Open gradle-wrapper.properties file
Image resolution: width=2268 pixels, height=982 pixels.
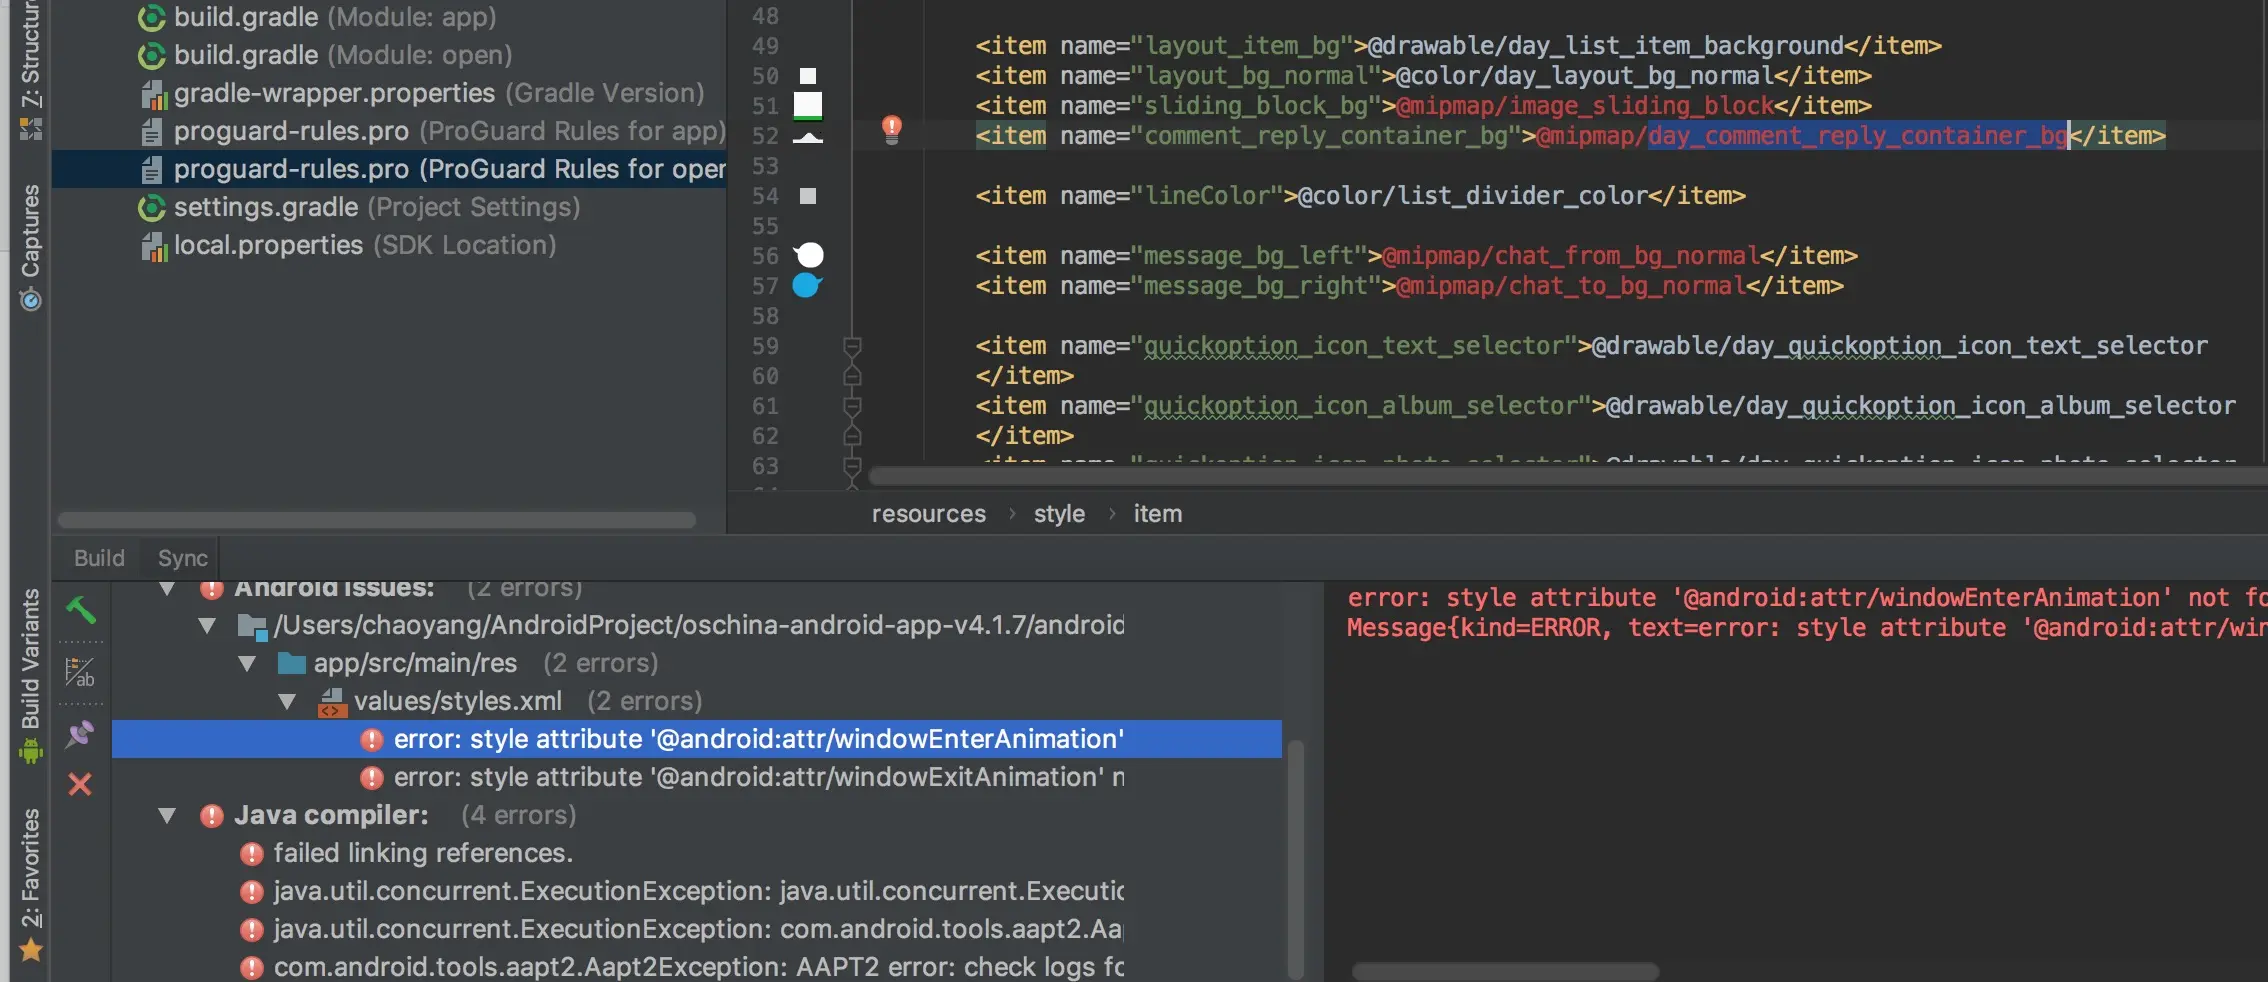click(x=438, y=93)
